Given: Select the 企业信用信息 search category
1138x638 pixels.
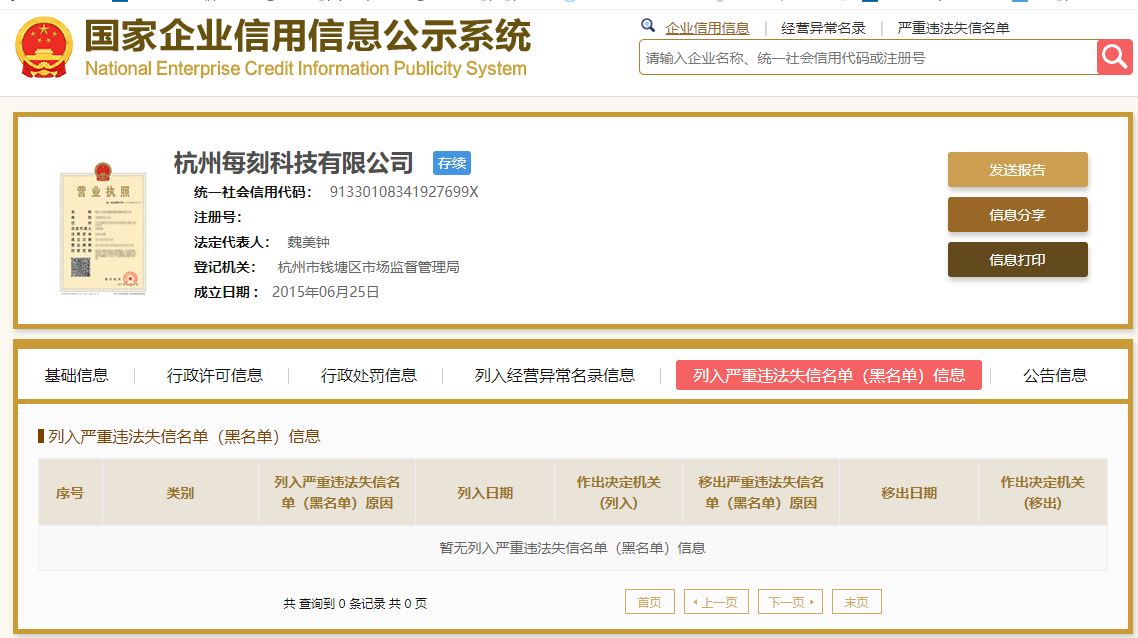Looking at the screenshot, I should tap(707, 28).
